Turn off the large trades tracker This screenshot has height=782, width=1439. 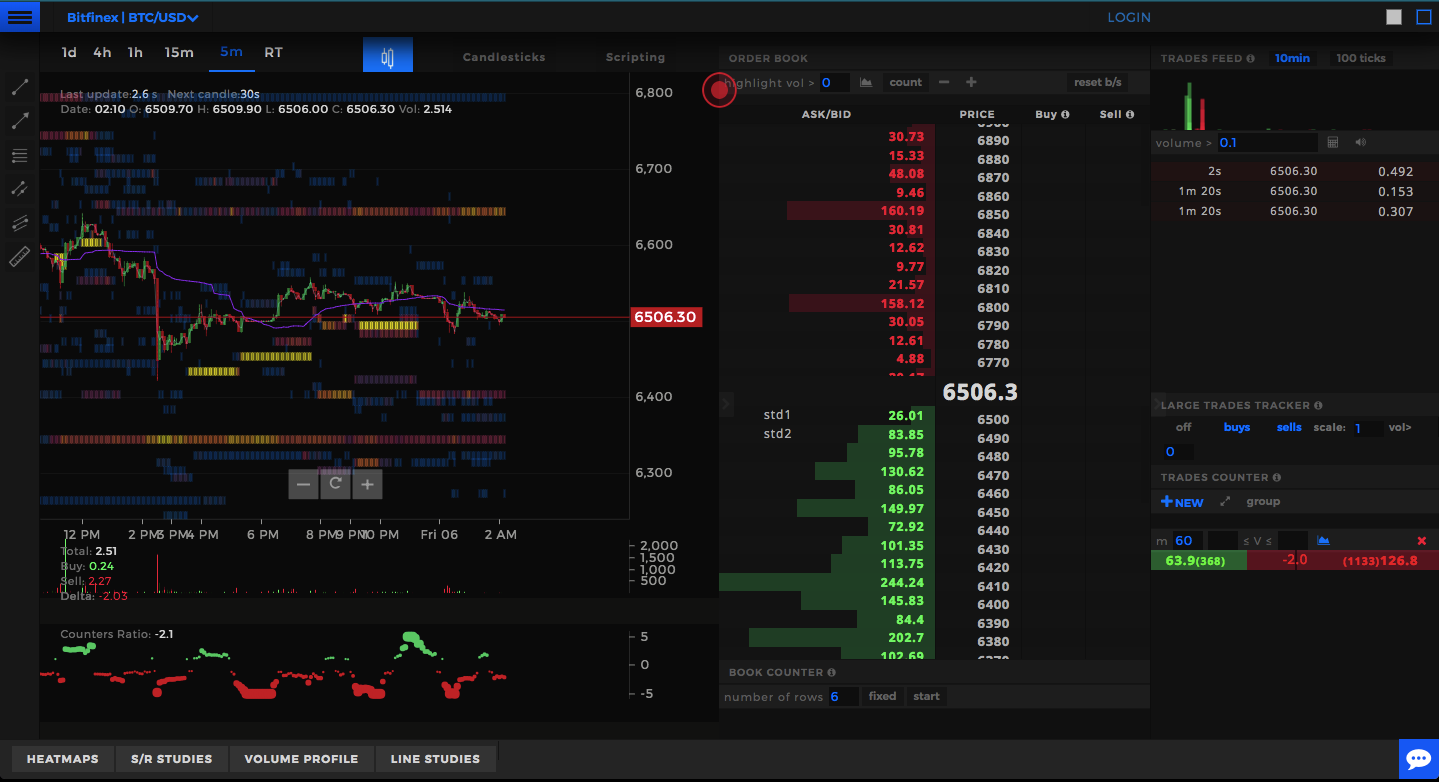point(1183,427)
